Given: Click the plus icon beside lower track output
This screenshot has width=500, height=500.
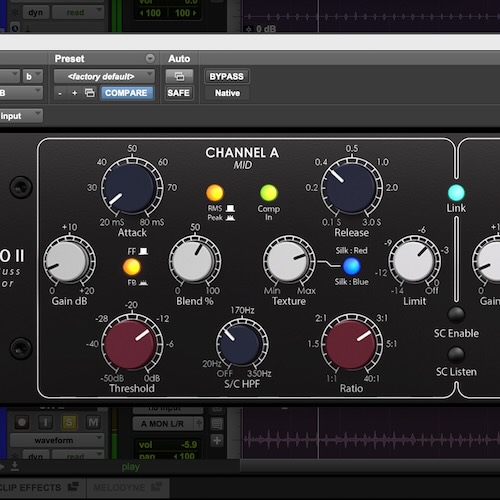Looking at the screenshot, I should tap(217, 441).
